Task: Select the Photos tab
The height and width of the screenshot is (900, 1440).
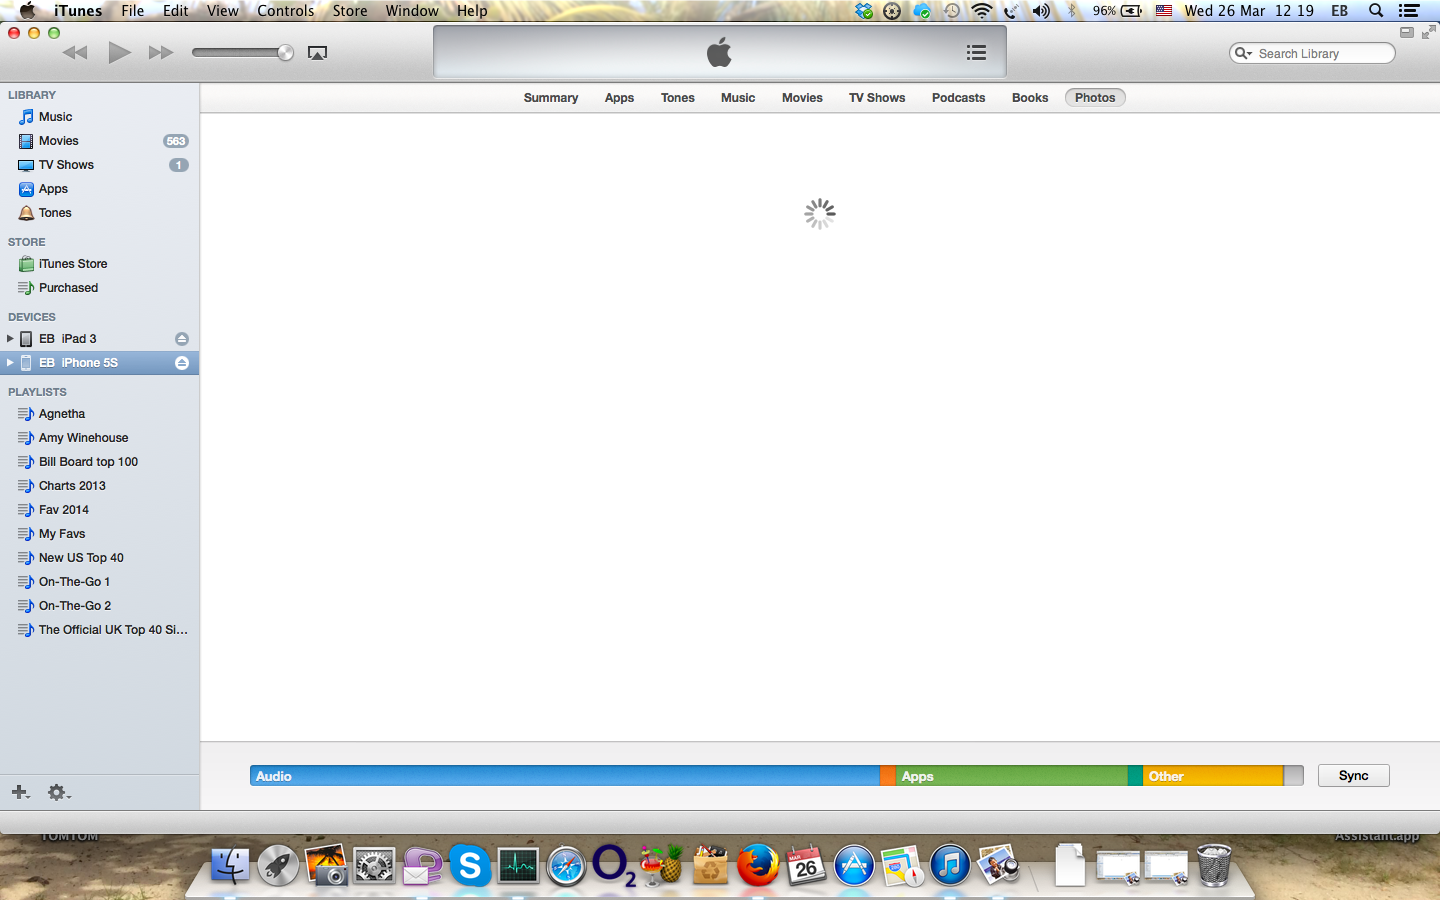Action: click(1095, 98)
